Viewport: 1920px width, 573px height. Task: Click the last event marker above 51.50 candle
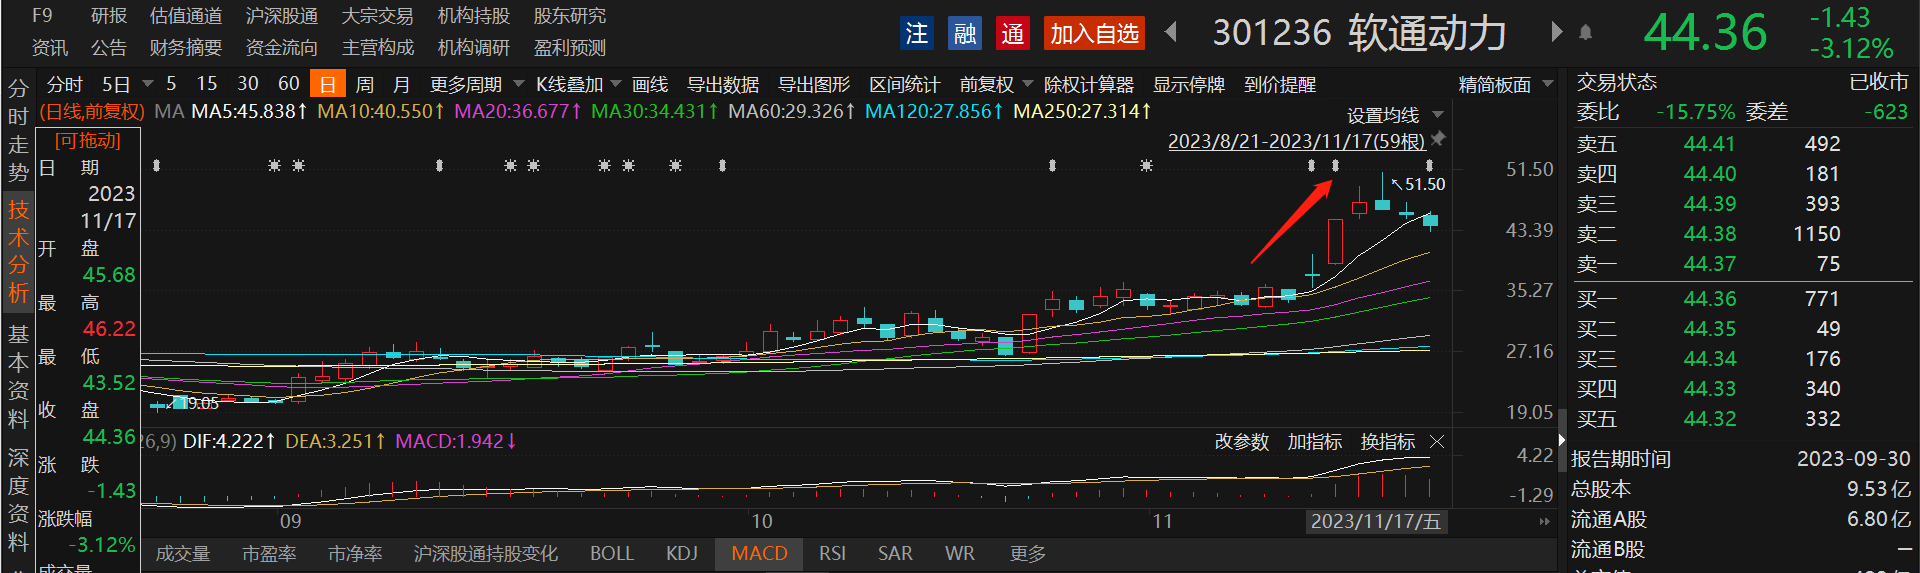pyautogui.click(x=1429, y=165)
